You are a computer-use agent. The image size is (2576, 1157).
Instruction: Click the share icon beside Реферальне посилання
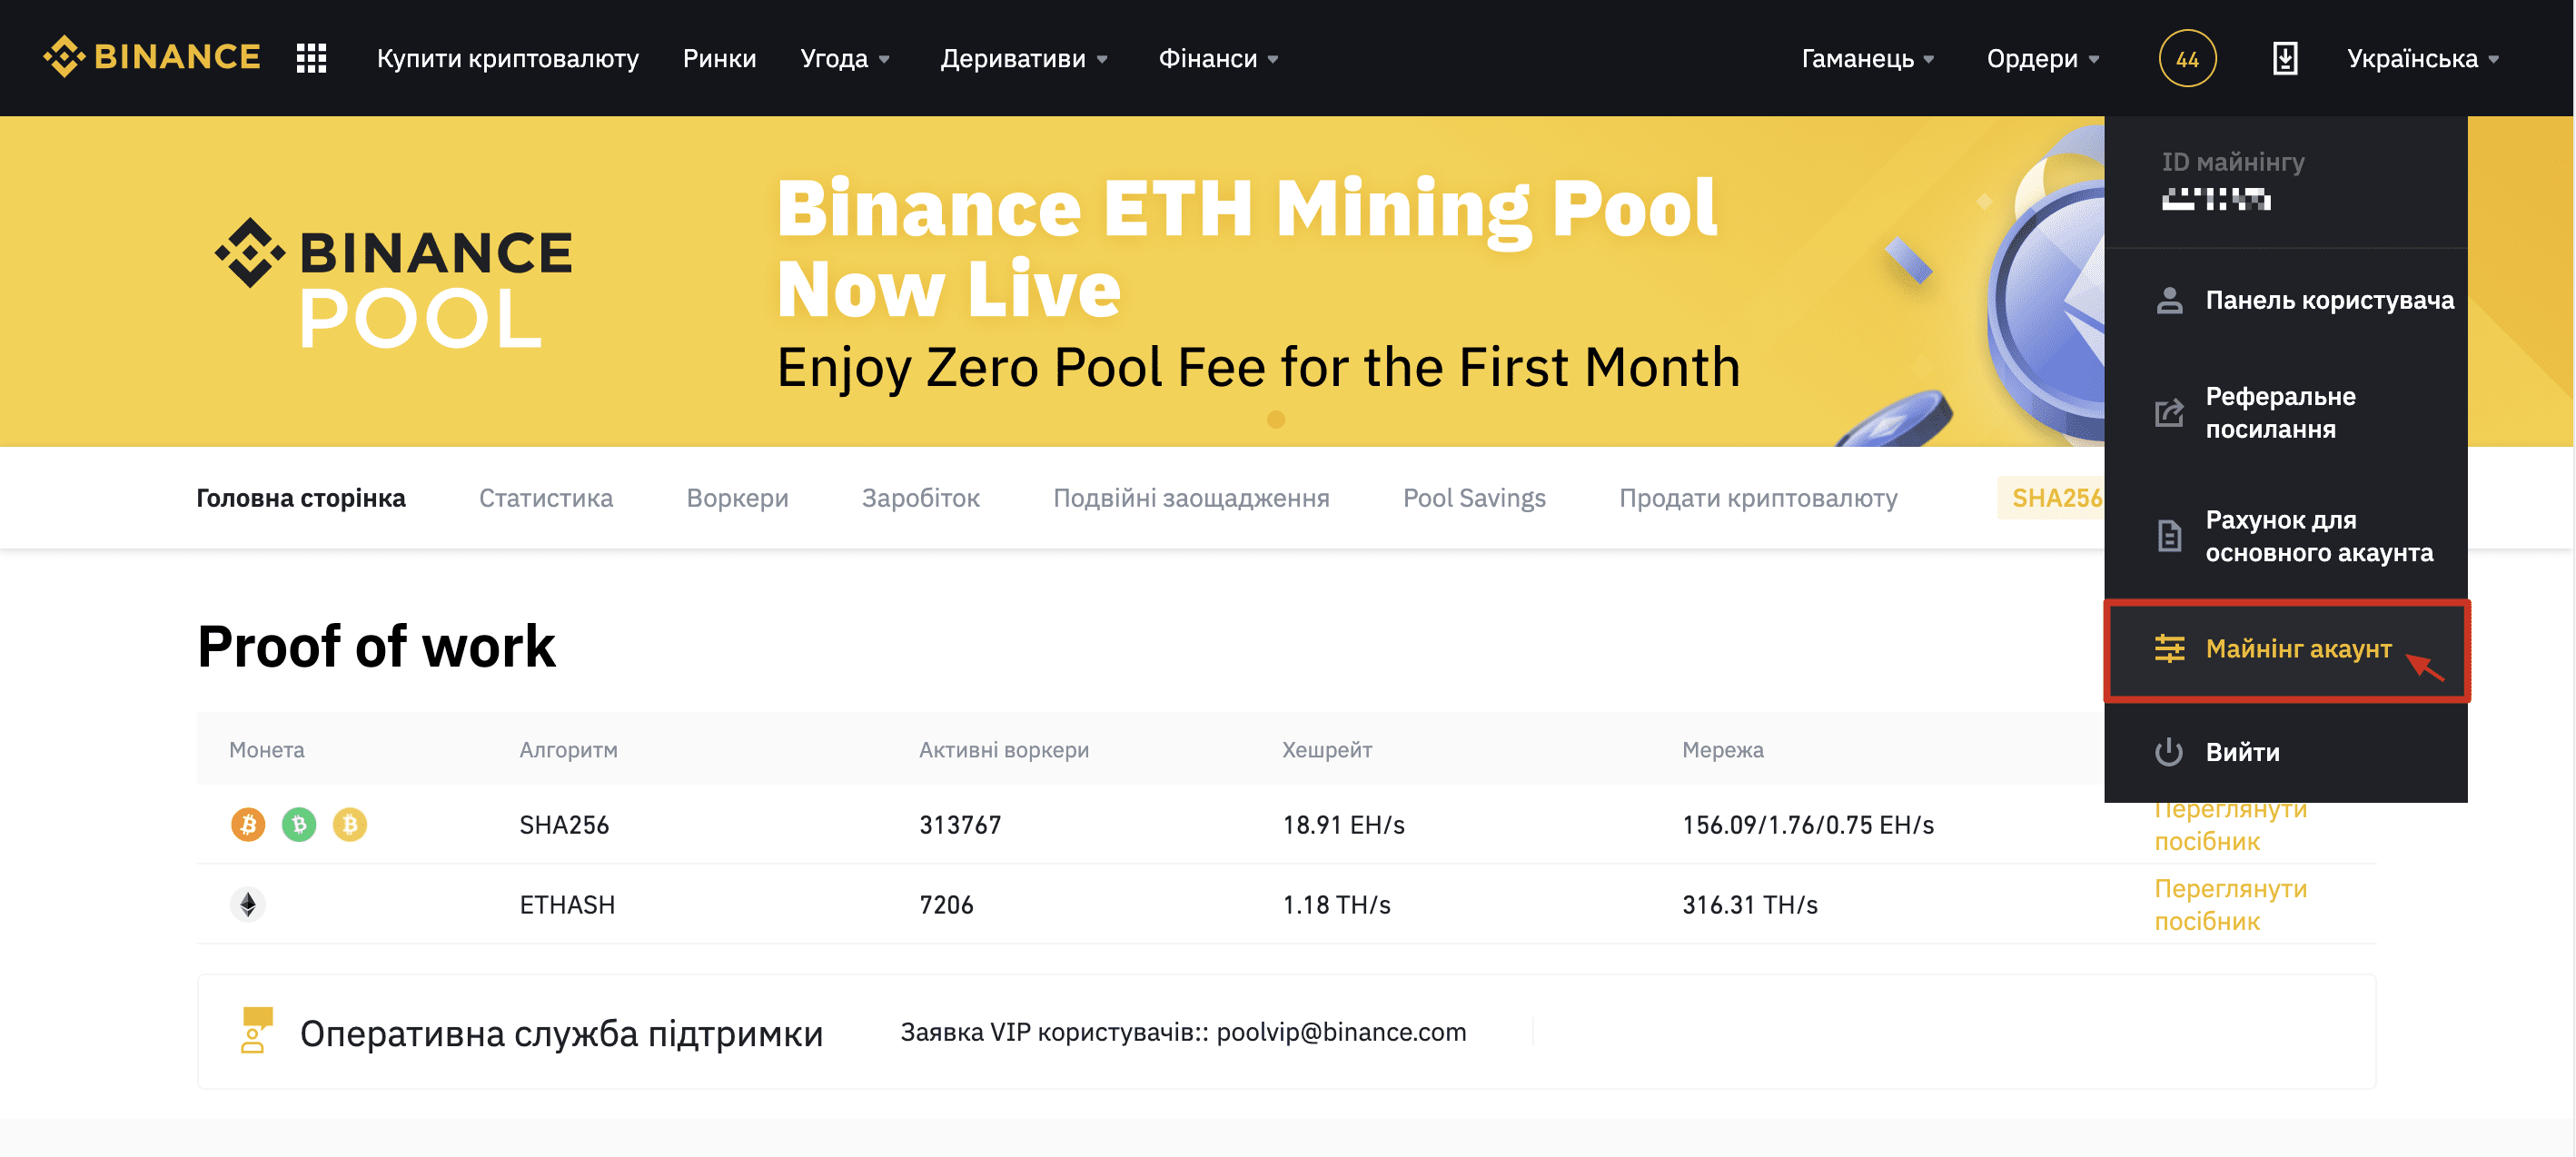tap(2169, 412)
